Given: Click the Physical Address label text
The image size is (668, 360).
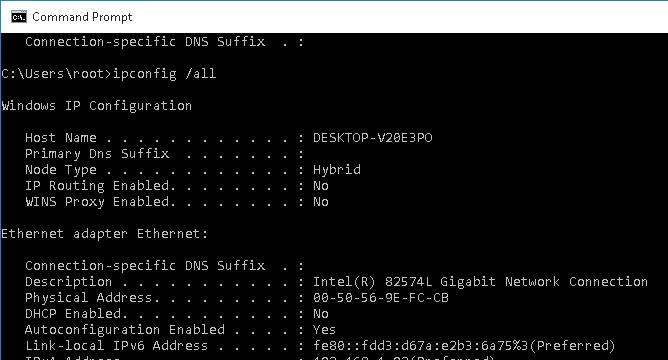Looking at the screenshot, I should tap(89, 297).
